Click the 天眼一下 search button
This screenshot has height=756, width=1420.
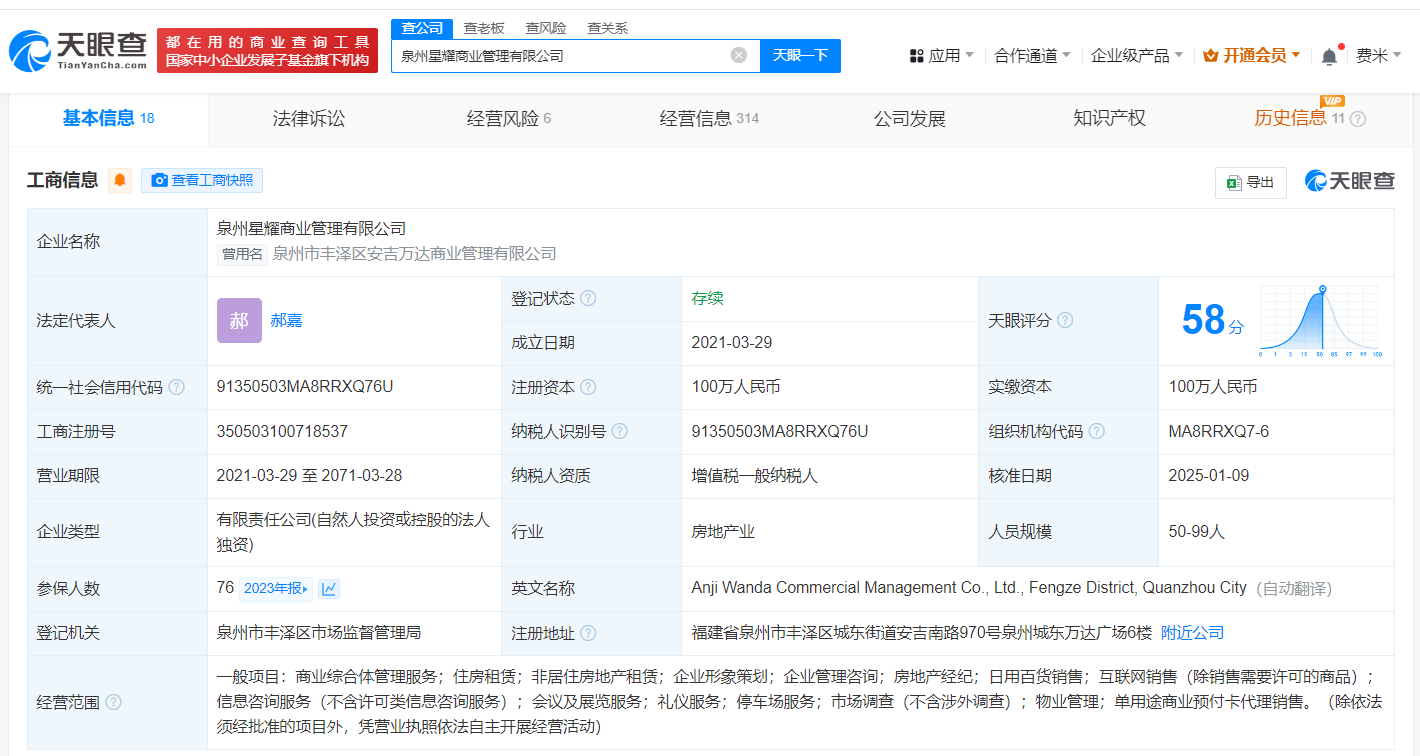click(801, 56)
